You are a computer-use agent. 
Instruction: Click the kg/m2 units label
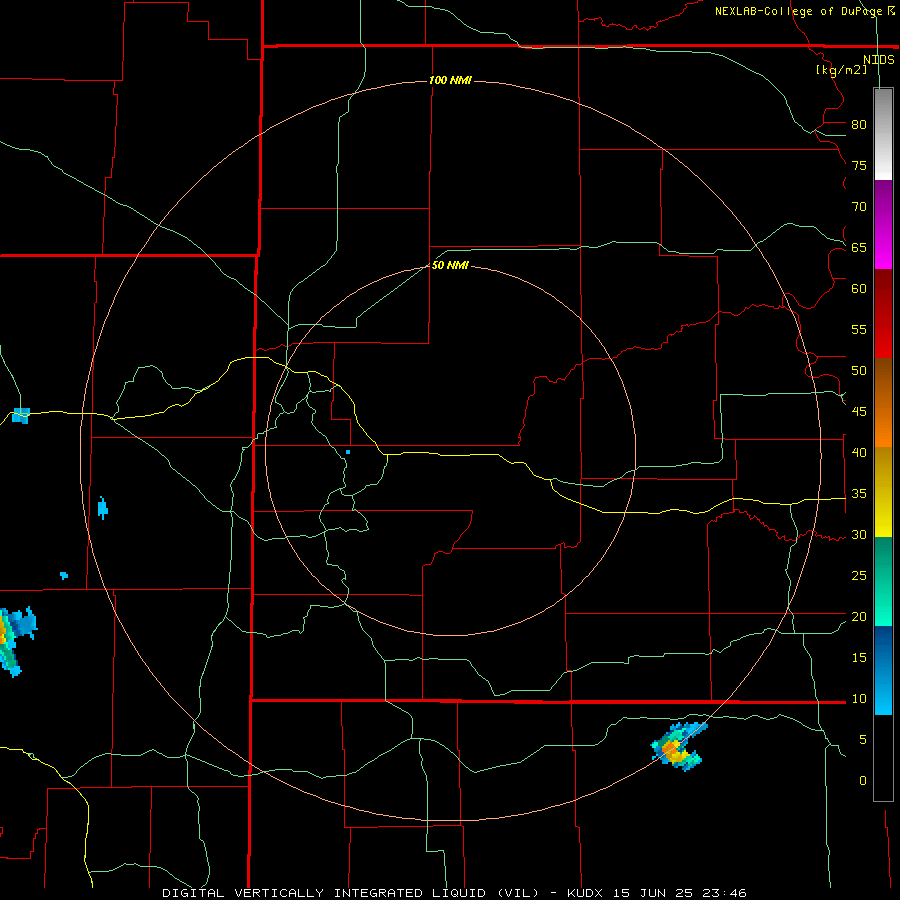coord(841,70)
